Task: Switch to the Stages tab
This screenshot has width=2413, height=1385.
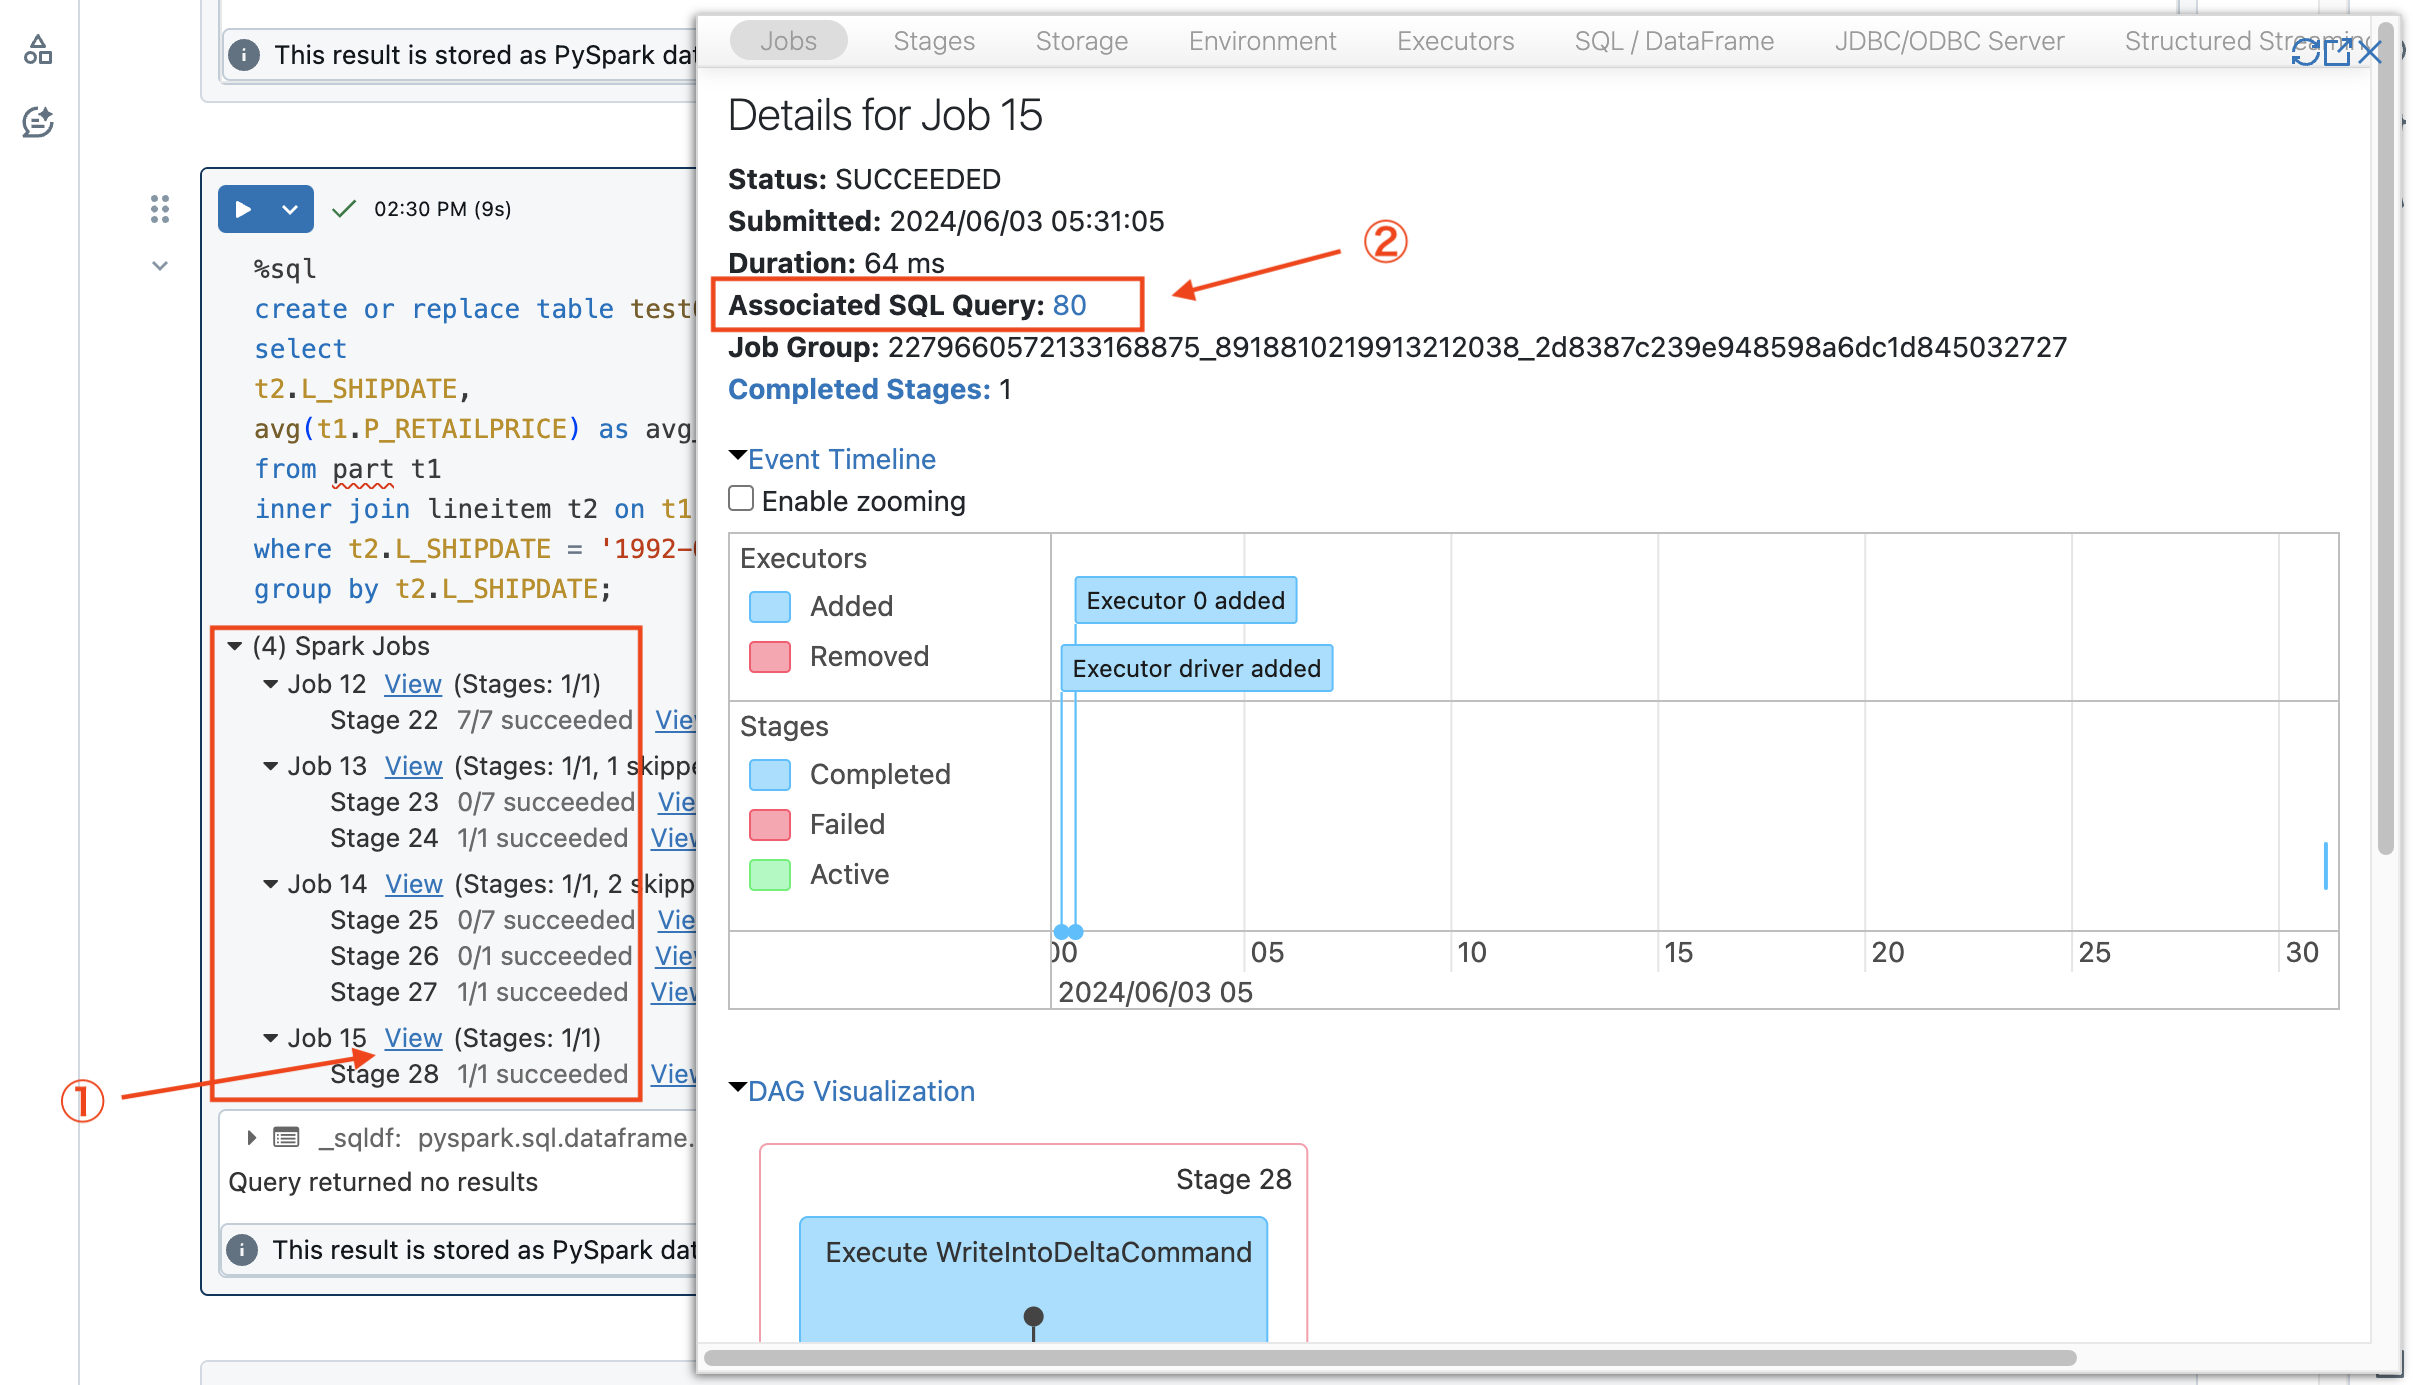Action: (x=933, y=41)
